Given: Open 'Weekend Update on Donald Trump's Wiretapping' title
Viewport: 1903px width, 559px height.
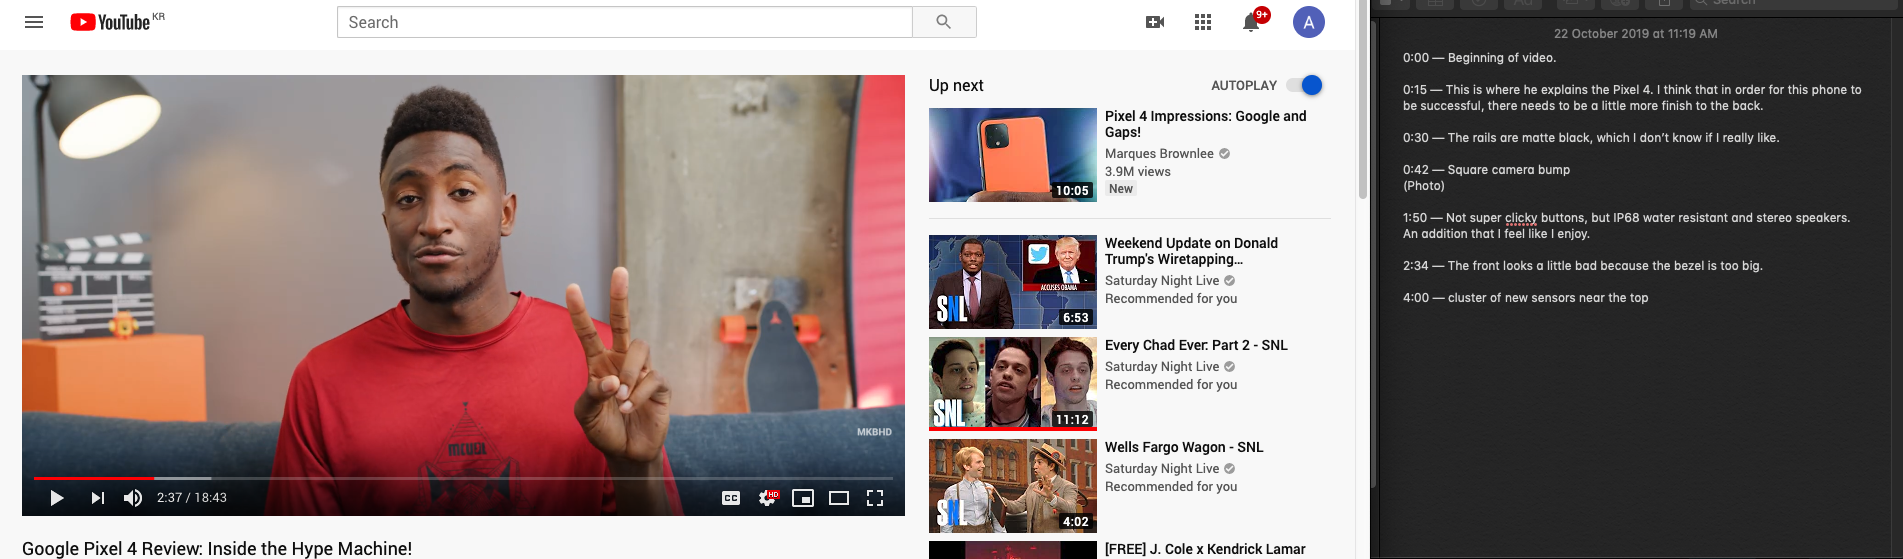Looking at the screenshot, I should point(1191,251).
